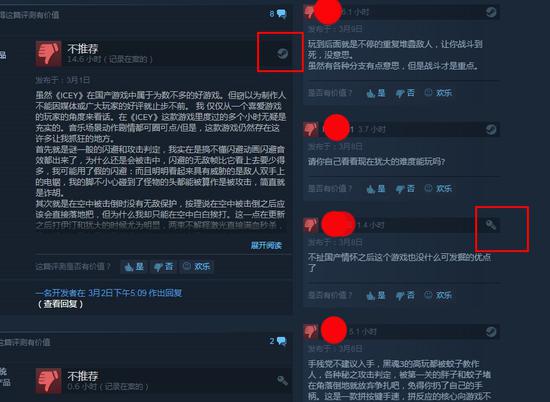The width and height of the screenshot is (550, 402).
Task: Click the key icon on the 0.6-hour review
Action: tap(282, 380)
